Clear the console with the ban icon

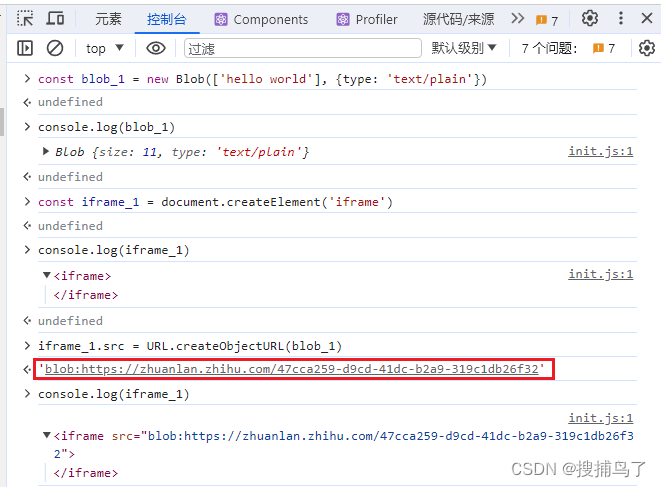[55, 48]
